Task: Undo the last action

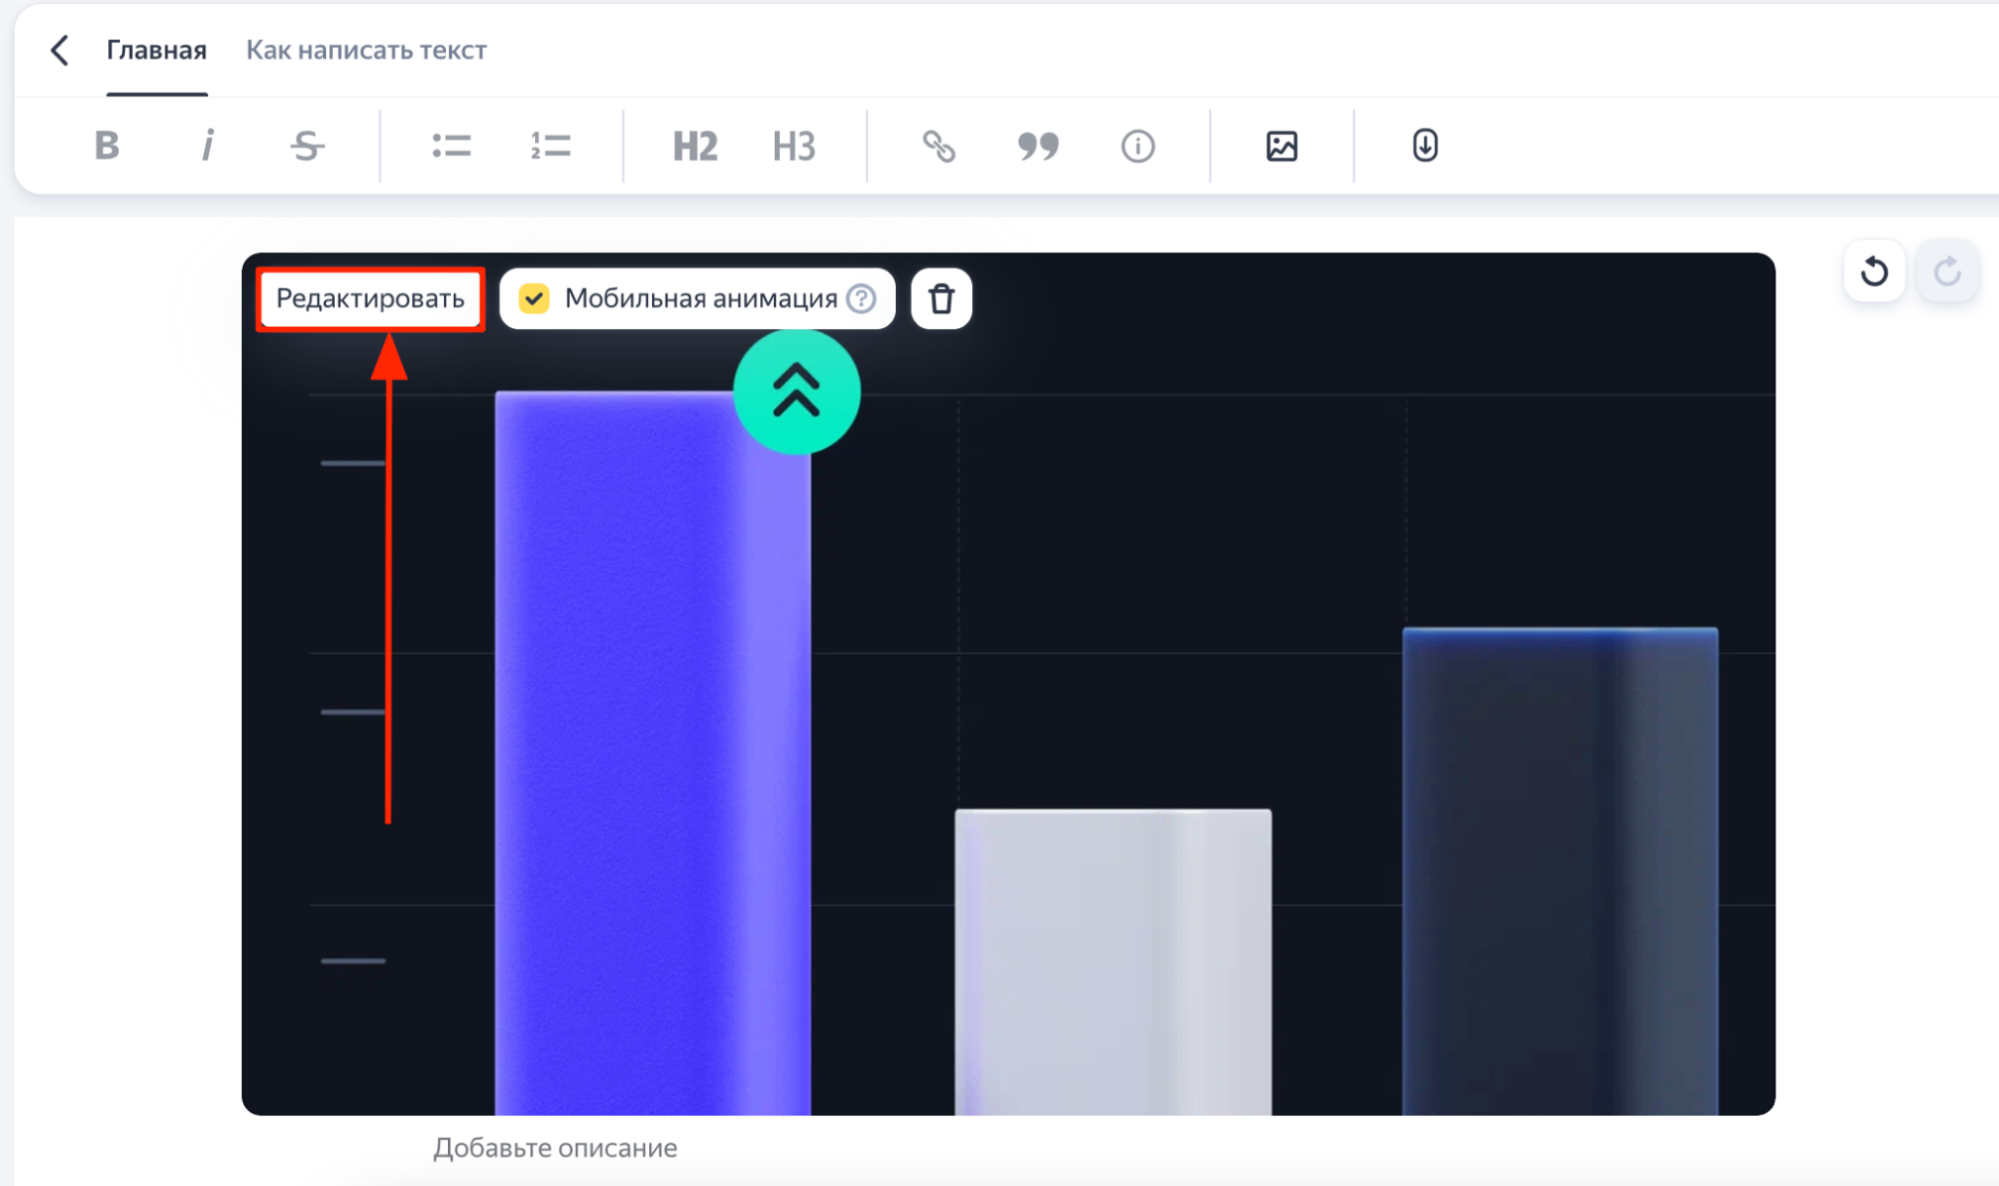Action: click(1874, 271)
